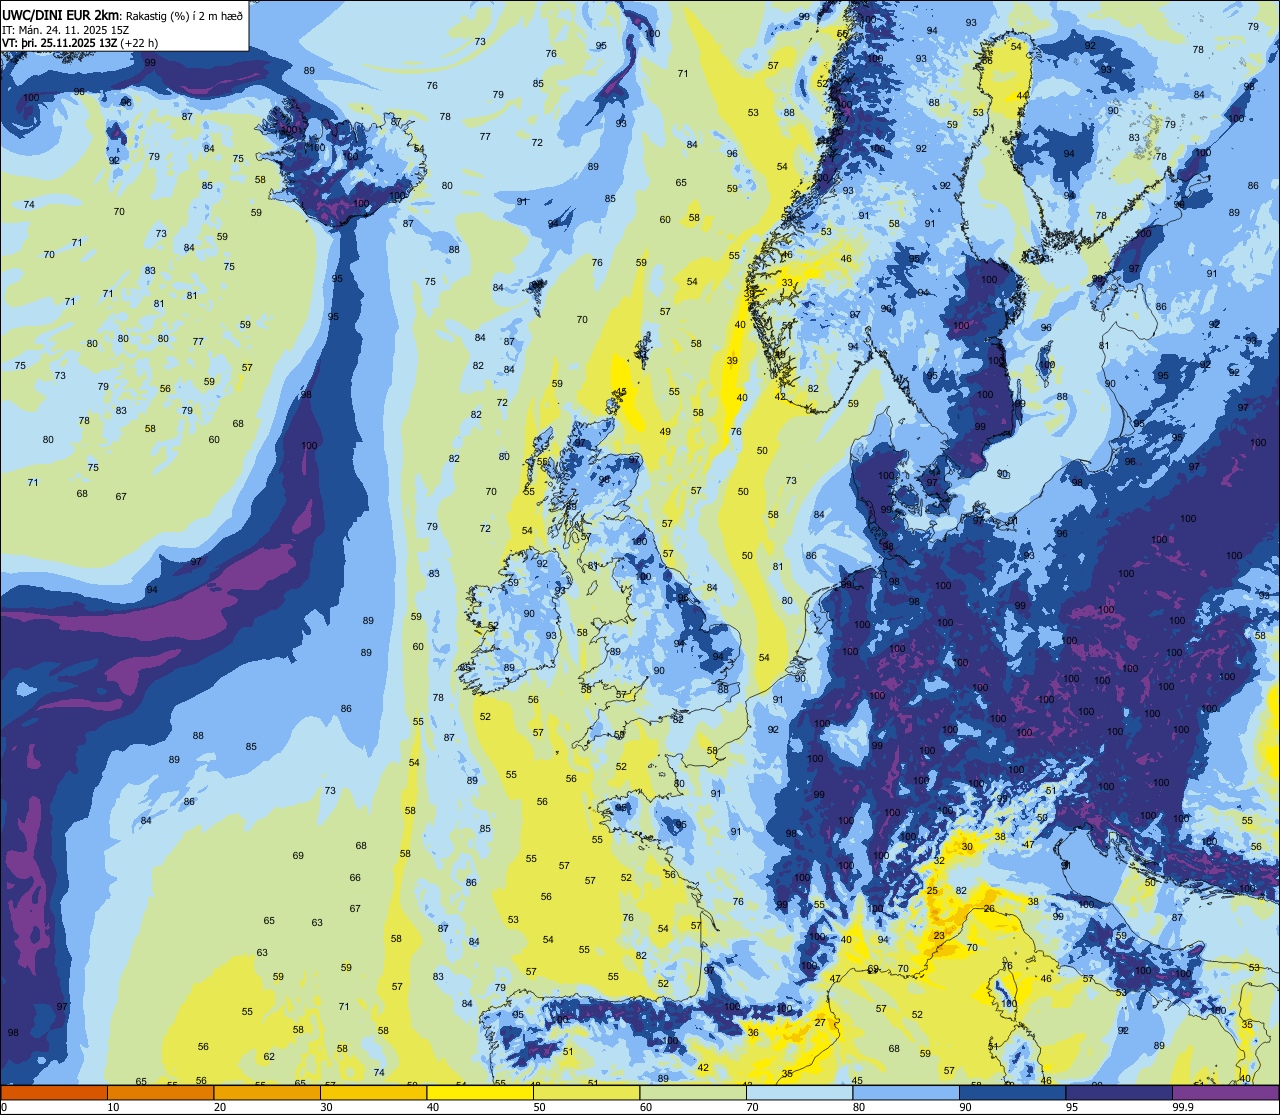Screen dimensions: 1280x1115
Task: Click the (+22 h) forecast offset text
Action: click(x=139, y=43)
